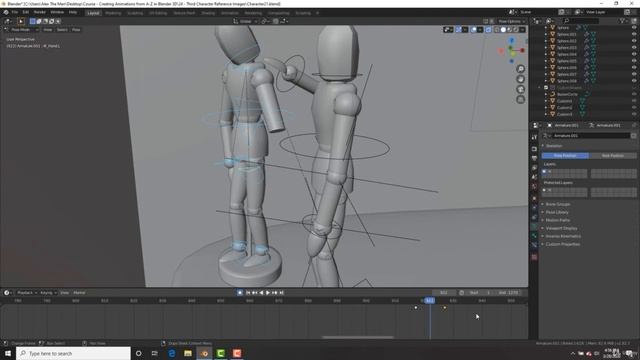The width and height of the screenshot is (640, 360).
Task: Switch to material preview shading icon
Action: click(509, 30)
